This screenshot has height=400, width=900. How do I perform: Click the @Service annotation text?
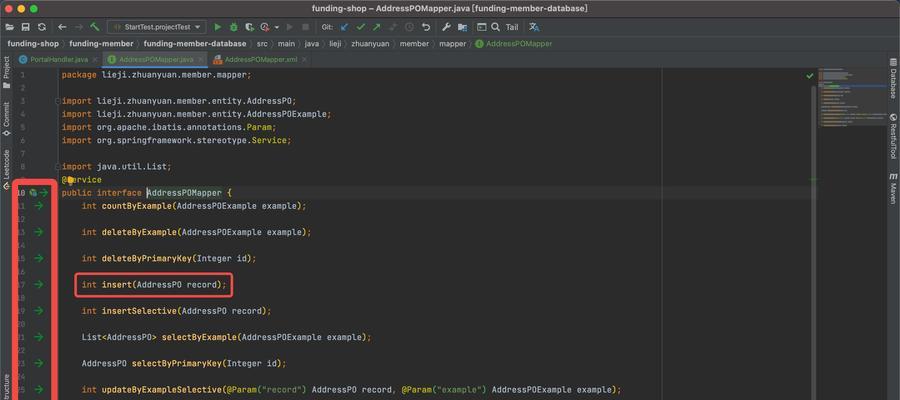82,180
